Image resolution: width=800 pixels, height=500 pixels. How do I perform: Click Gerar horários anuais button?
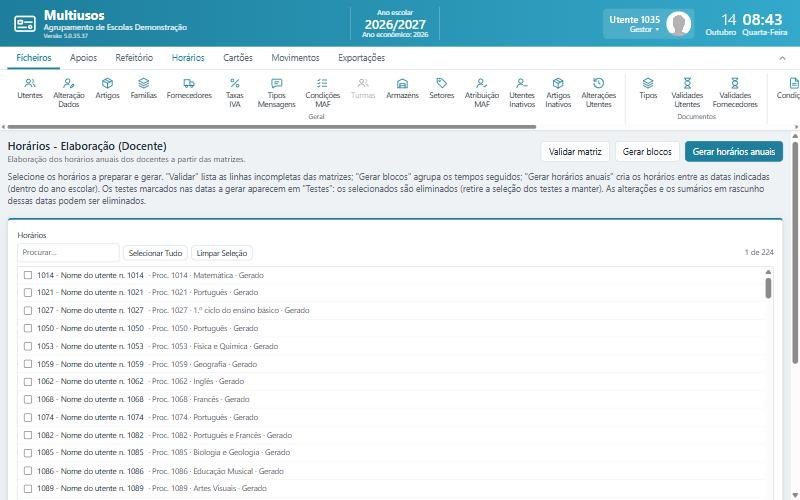[x=734, y=152]
